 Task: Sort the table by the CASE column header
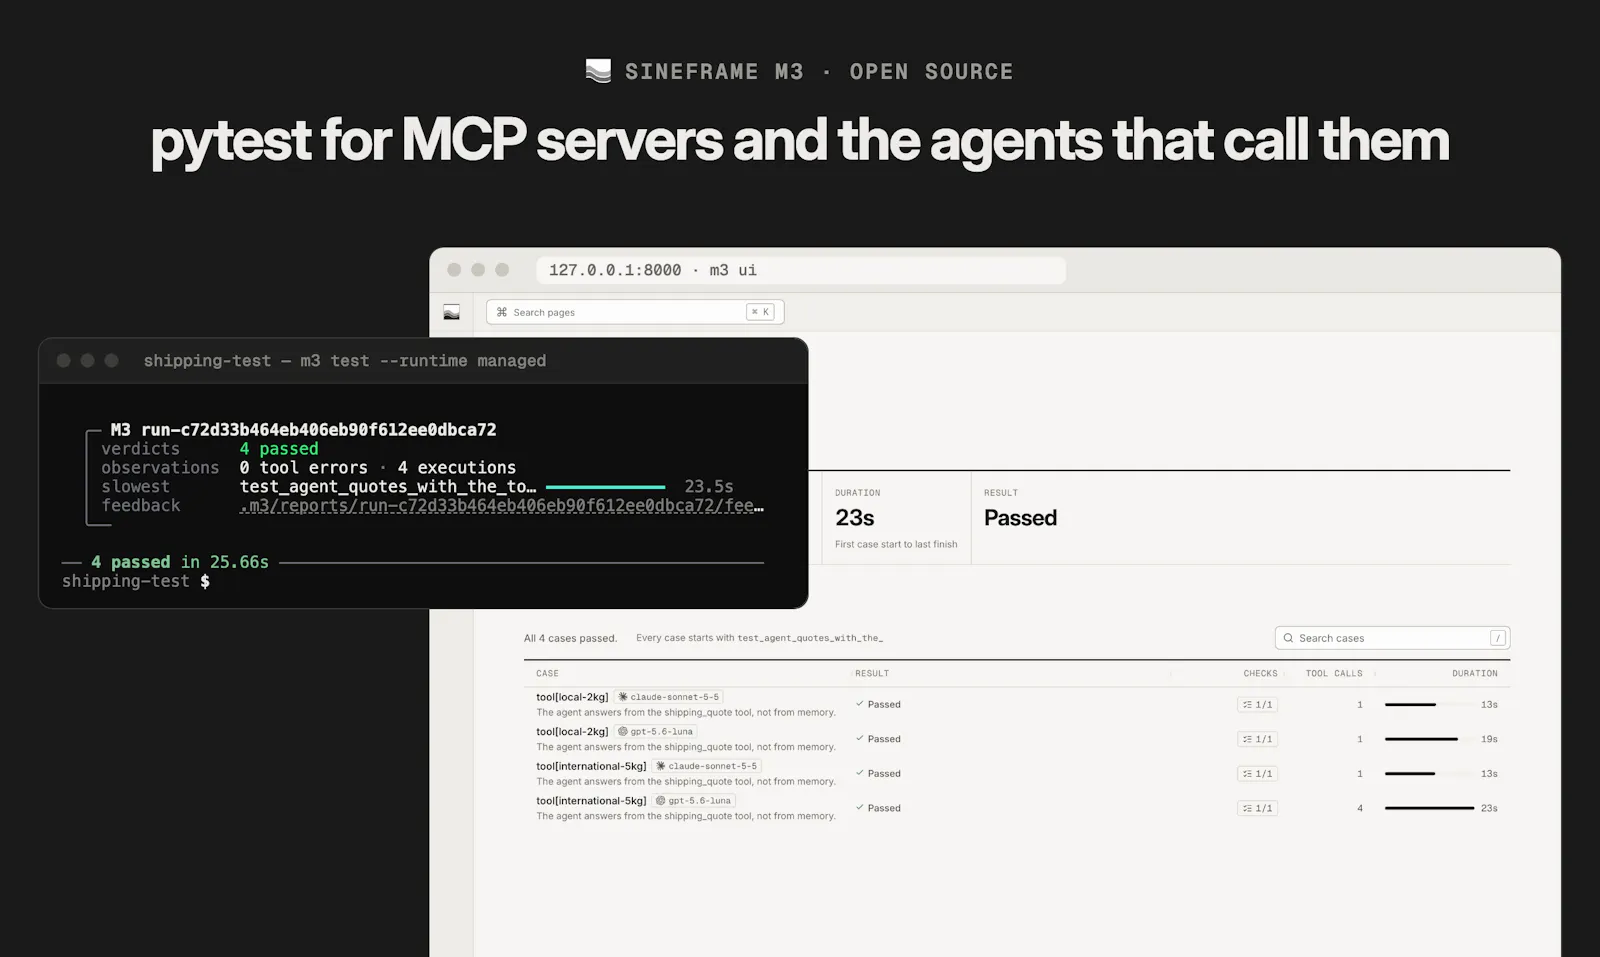tap(547, 674)
